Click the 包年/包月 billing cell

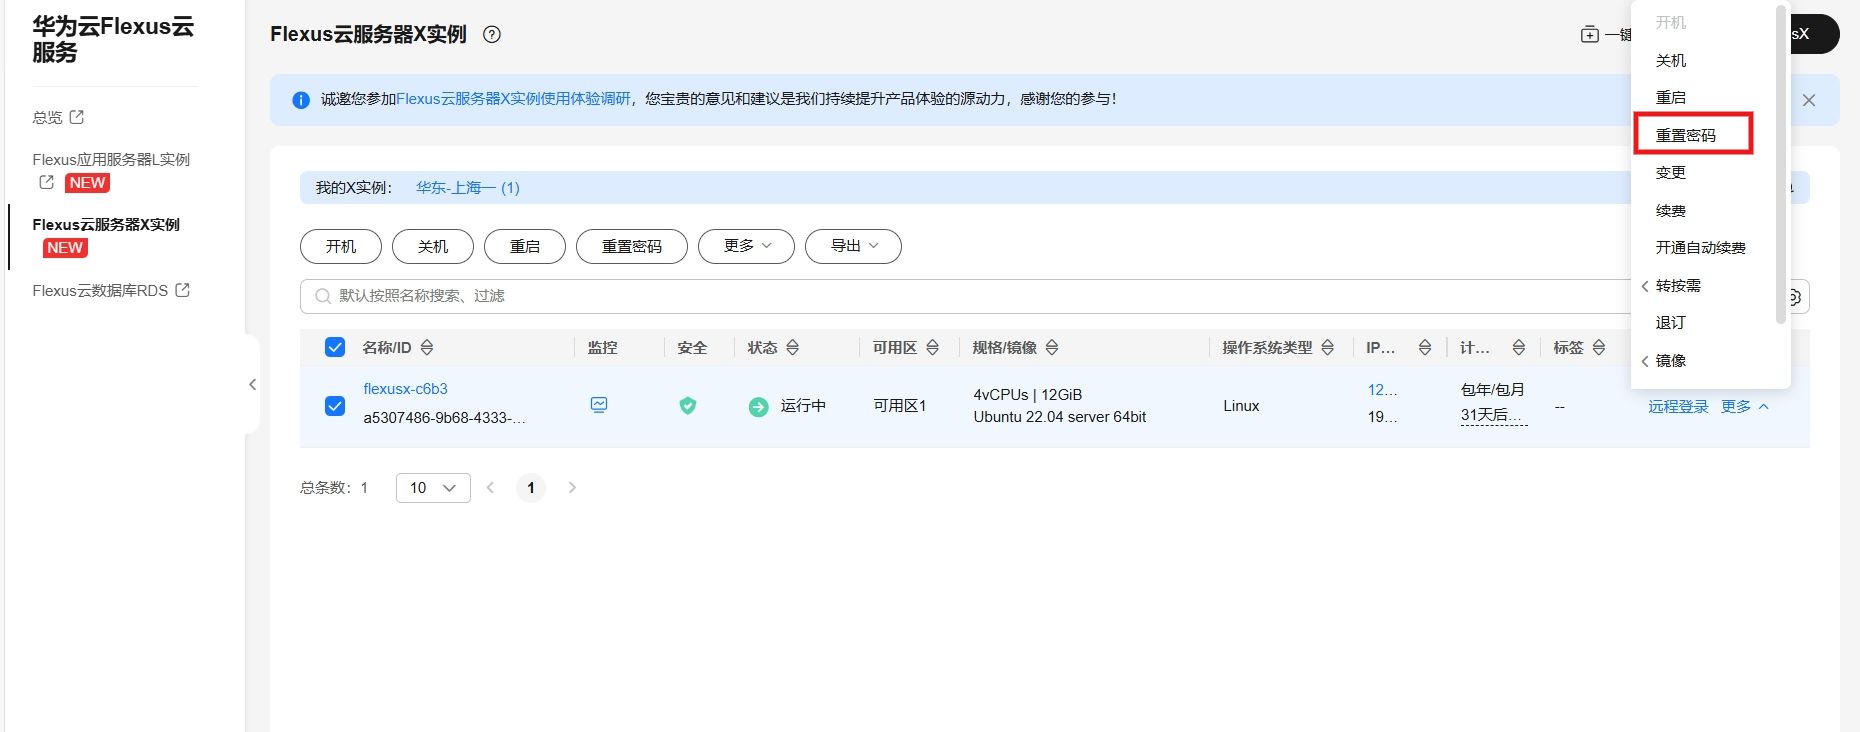(x=1493, y=390)
